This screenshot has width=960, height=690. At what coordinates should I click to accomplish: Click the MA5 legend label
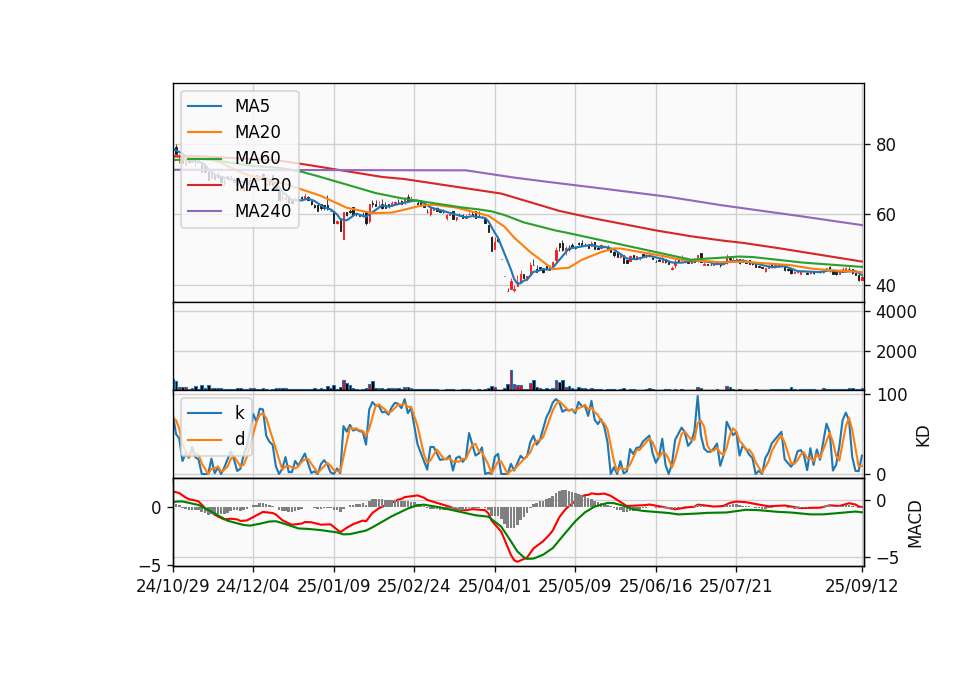(252, 106)
